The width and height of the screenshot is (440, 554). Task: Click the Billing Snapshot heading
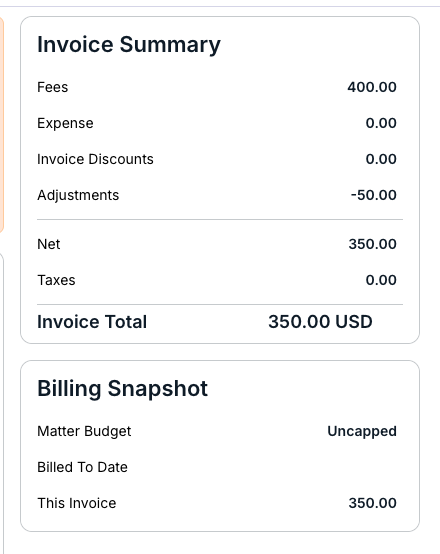click(122, 389)
